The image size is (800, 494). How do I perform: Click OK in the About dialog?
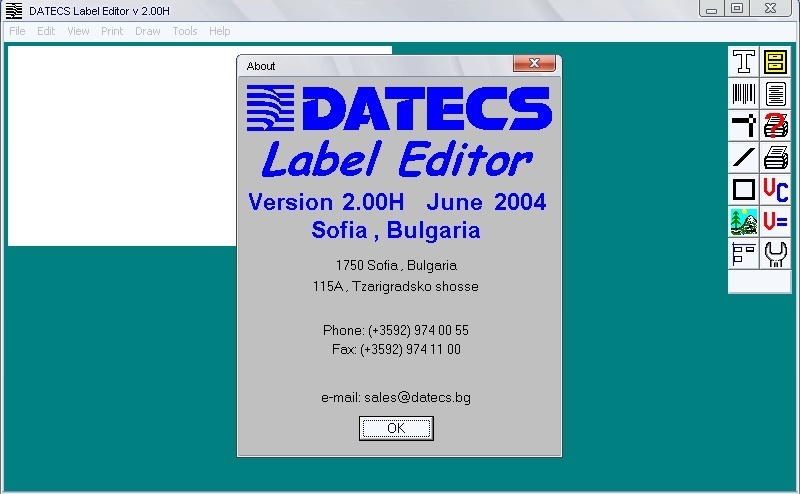click(396, 428)
